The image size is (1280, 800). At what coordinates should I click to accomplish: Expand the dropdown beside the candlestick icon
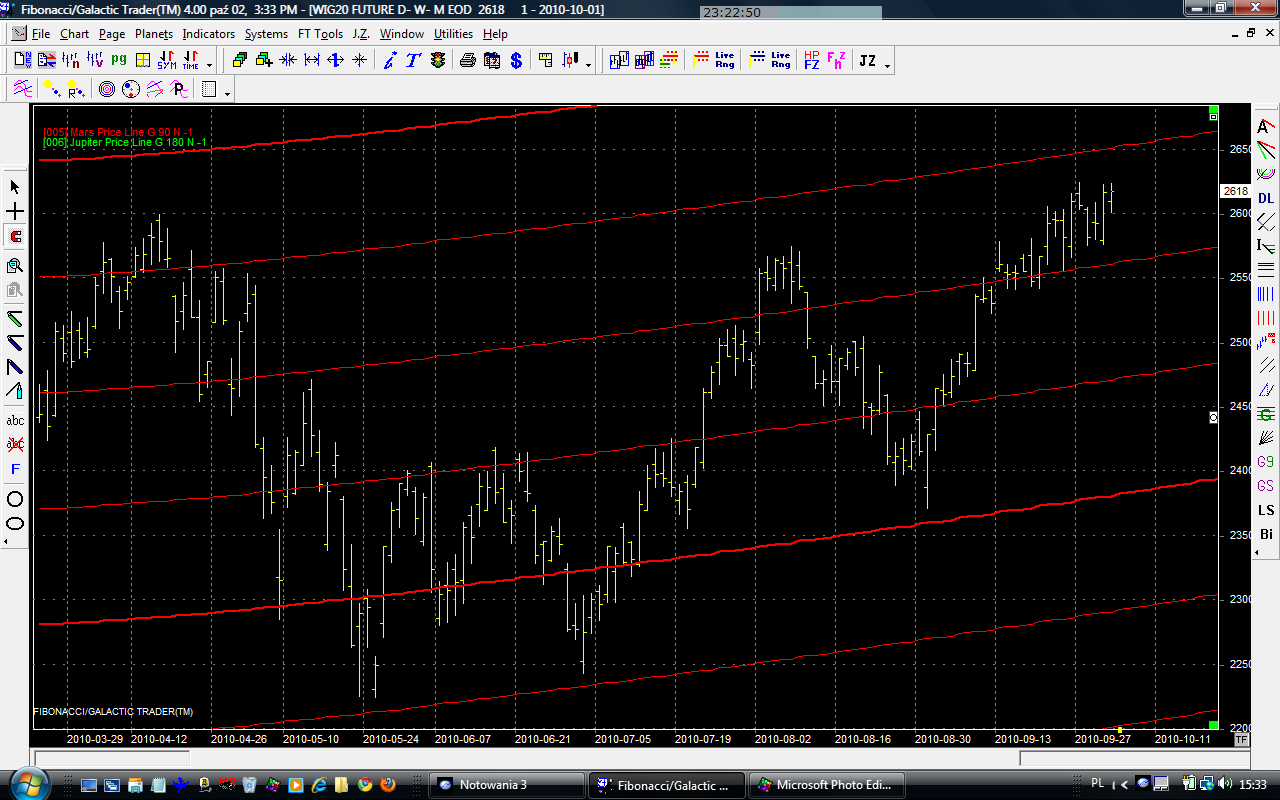[x=589, y=65]
